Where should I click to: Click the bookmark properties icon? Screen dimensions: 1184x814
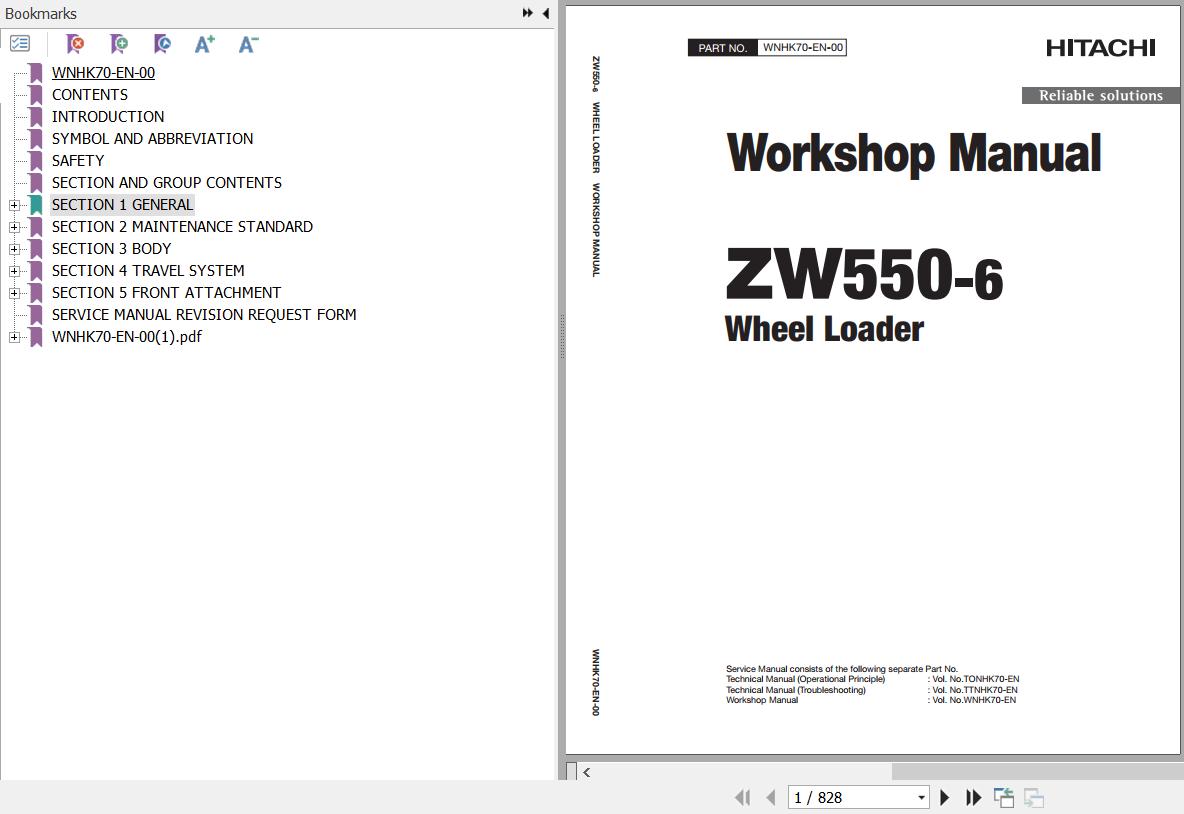(x=162, y=44)
